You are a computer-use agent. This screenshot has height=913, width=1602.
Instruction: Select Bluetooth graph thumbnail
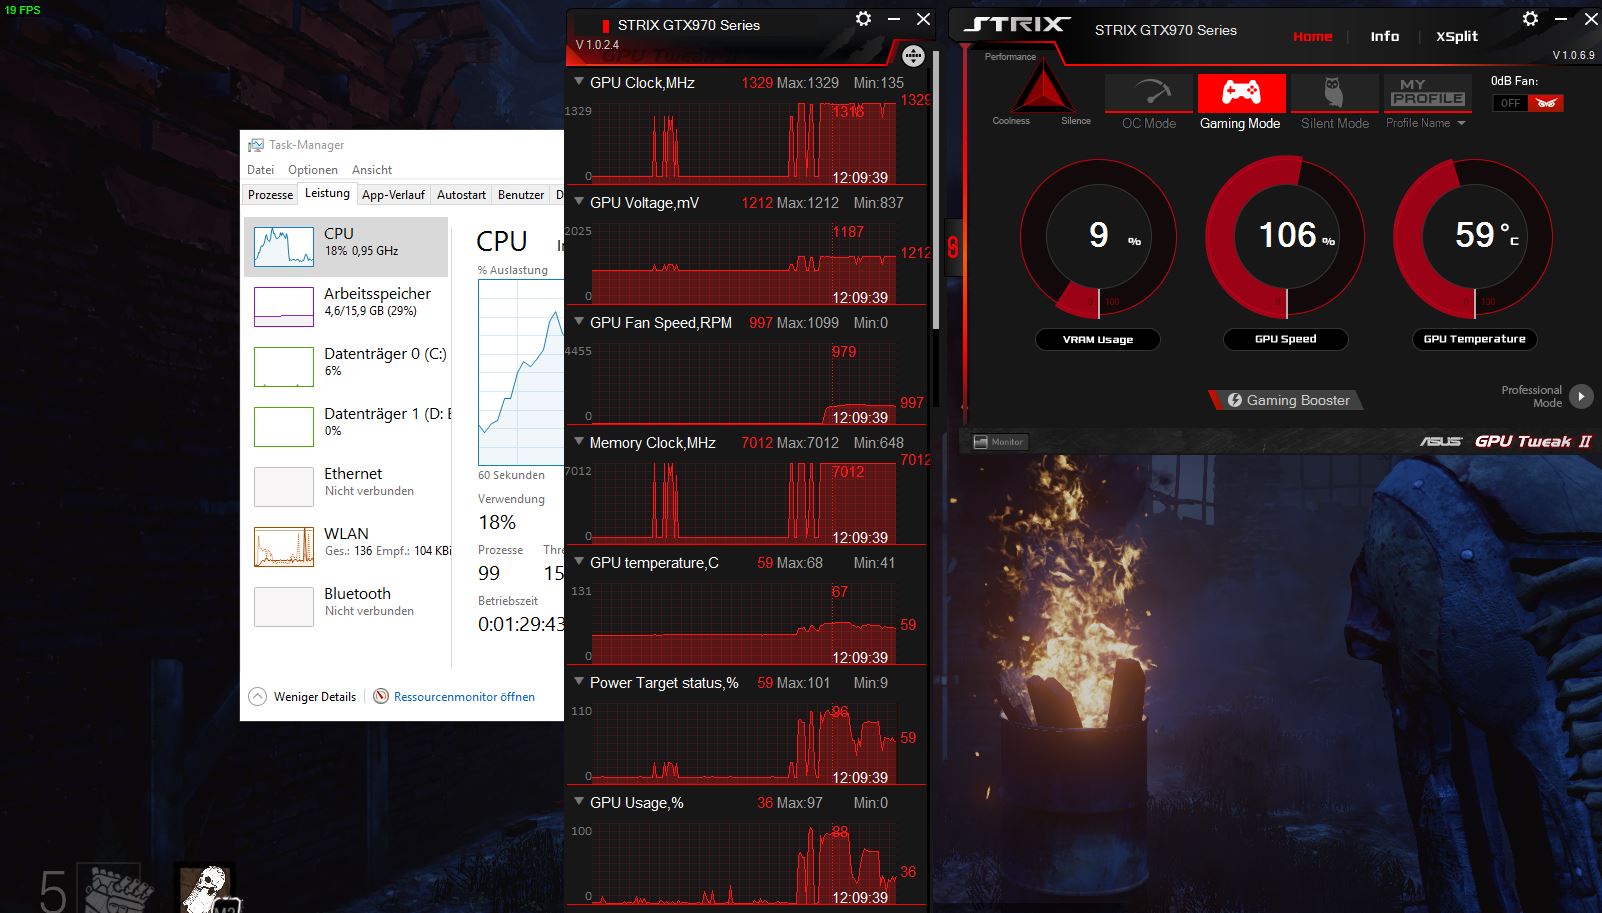point(284,606)
